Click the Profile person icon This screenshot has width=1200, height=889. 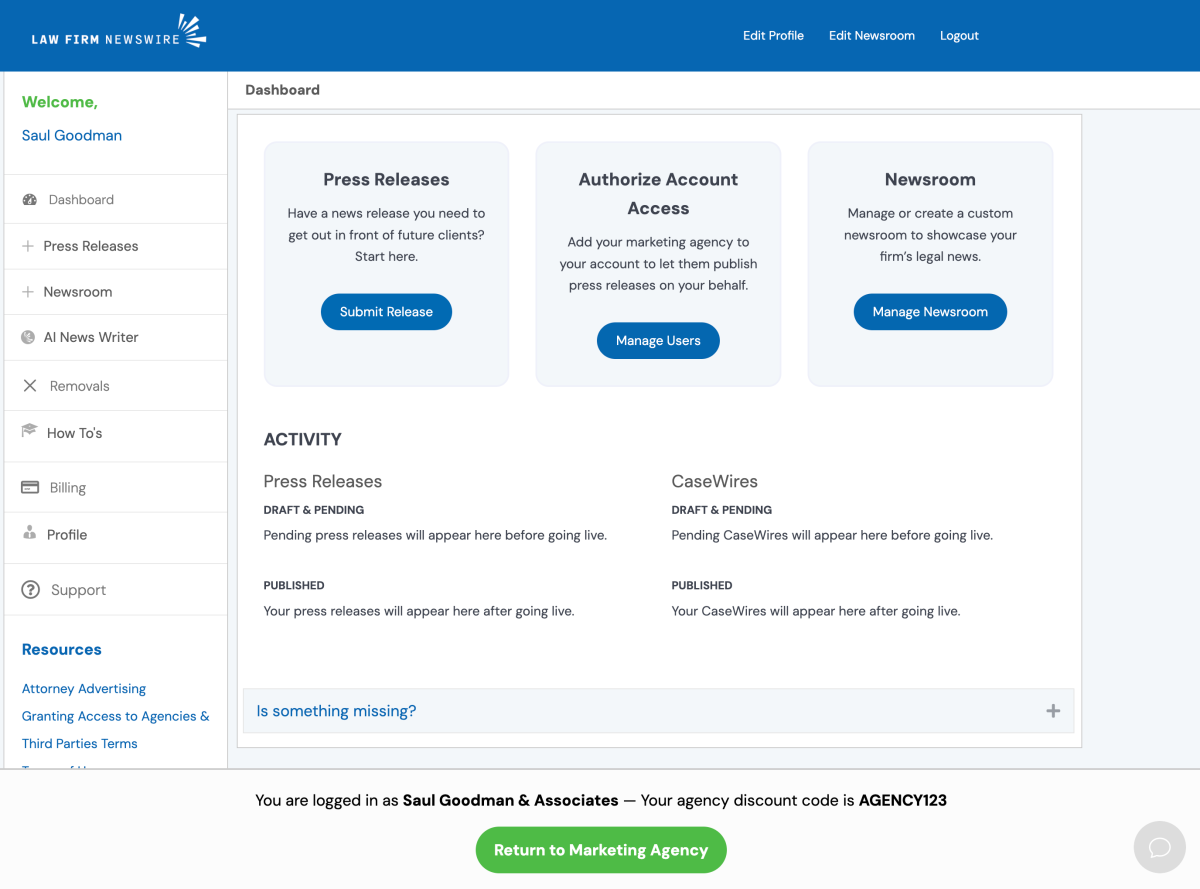pos(29,534)
